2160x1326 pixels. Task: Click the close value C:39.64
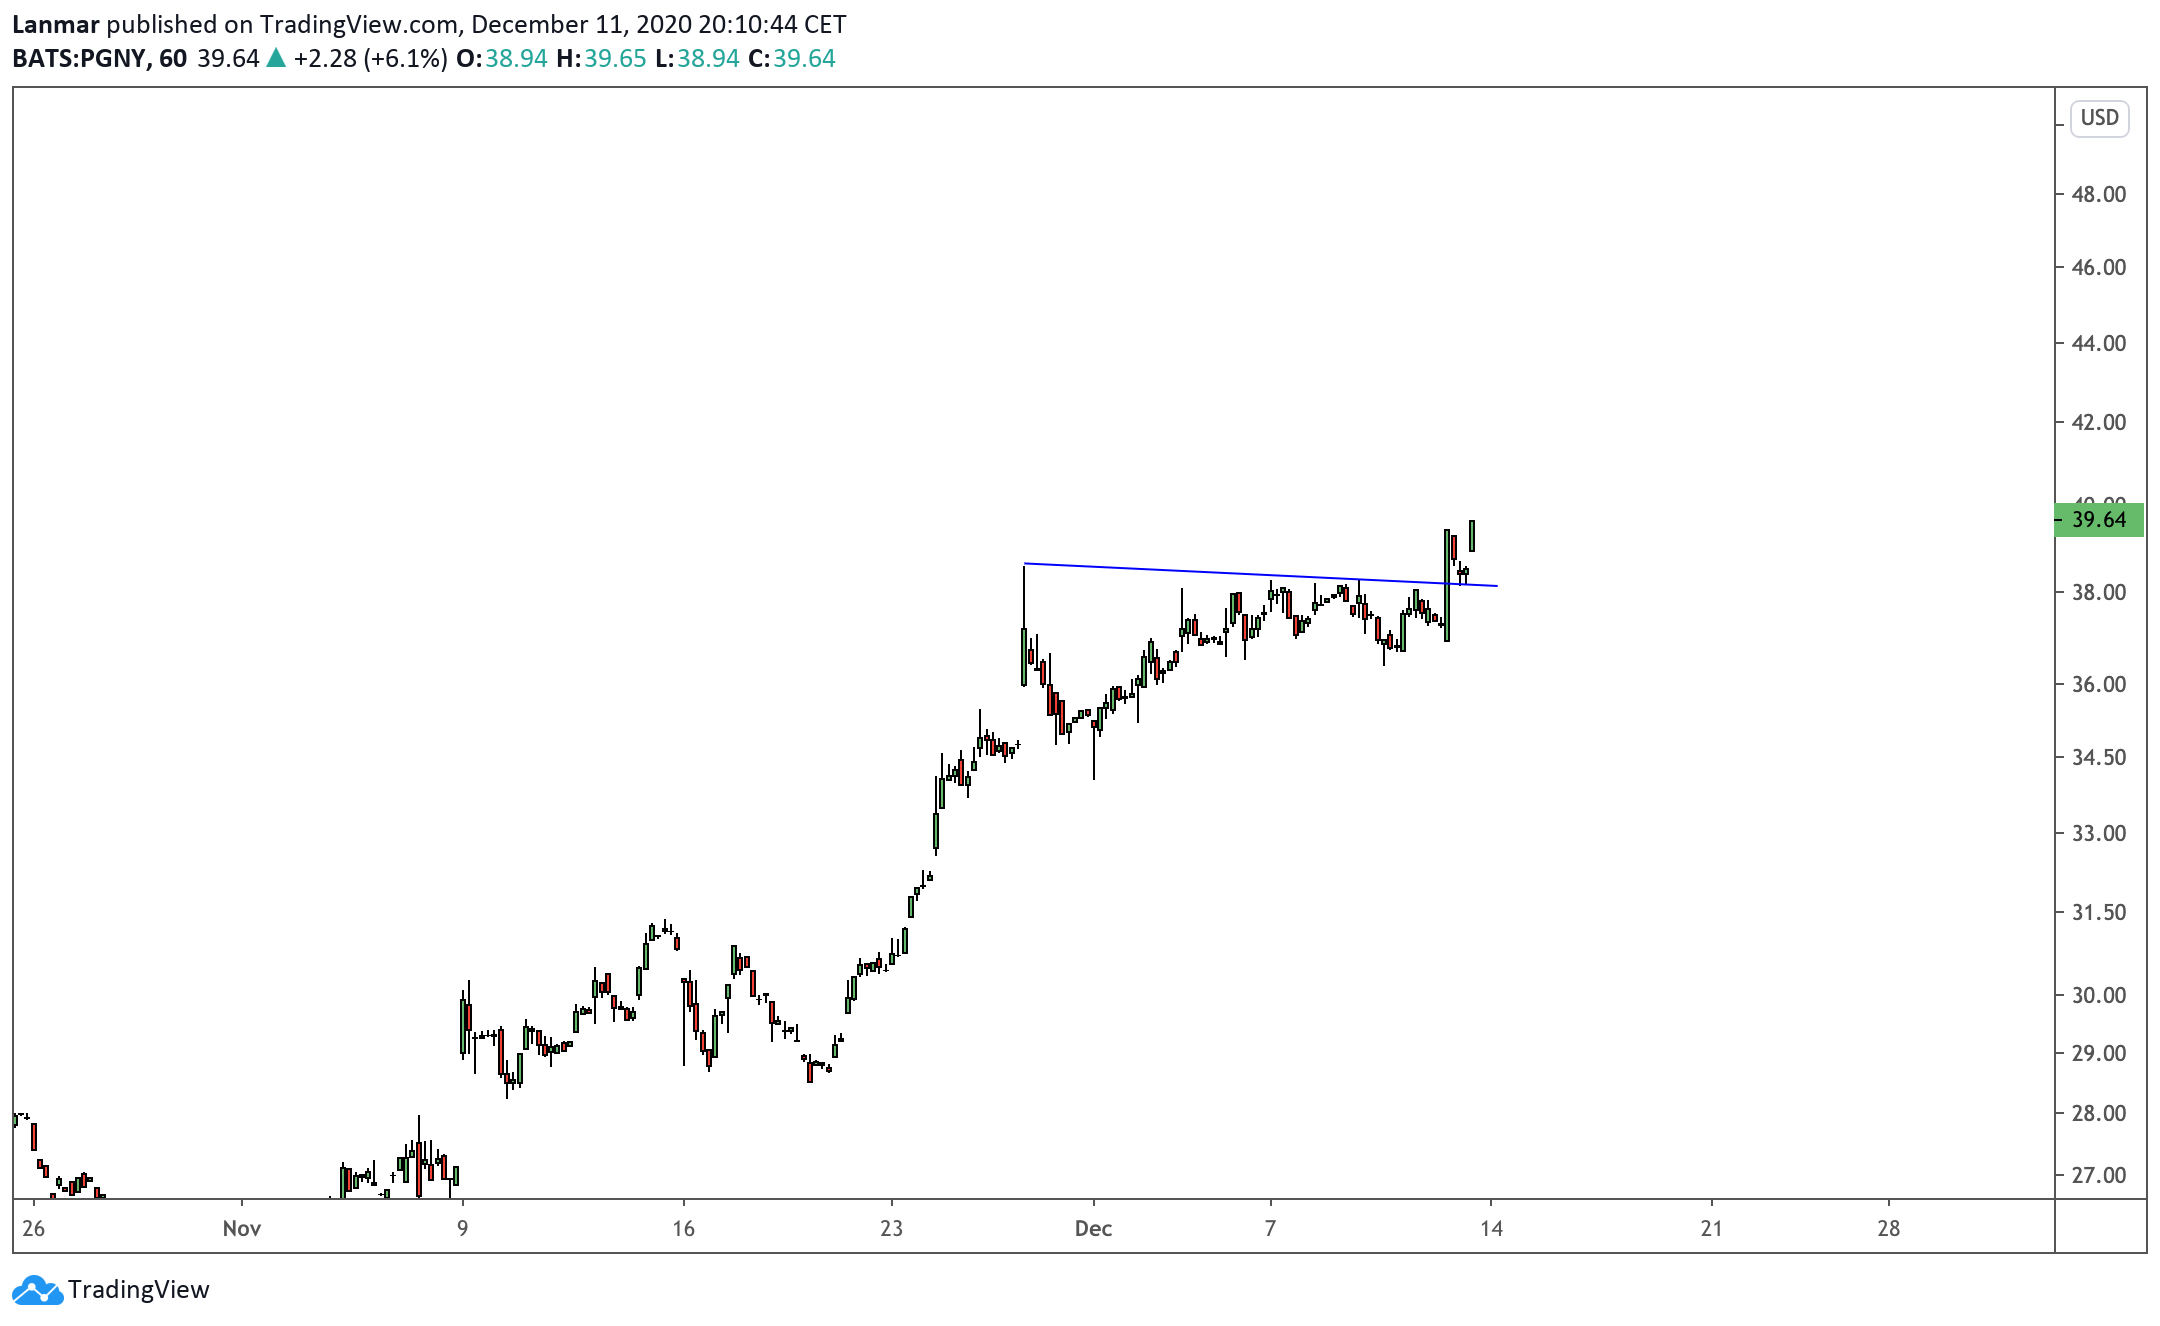point(792,59)
